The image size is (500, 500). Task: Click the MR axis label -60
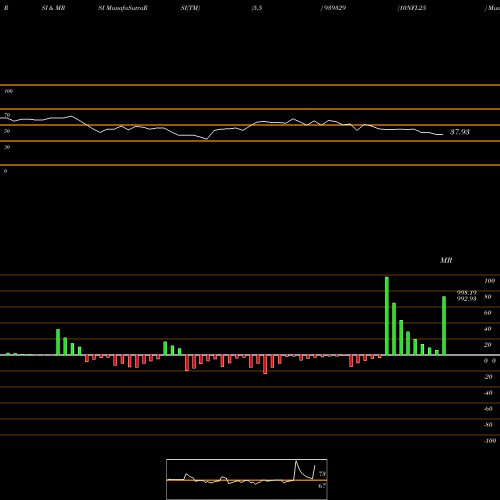[488, 409]
